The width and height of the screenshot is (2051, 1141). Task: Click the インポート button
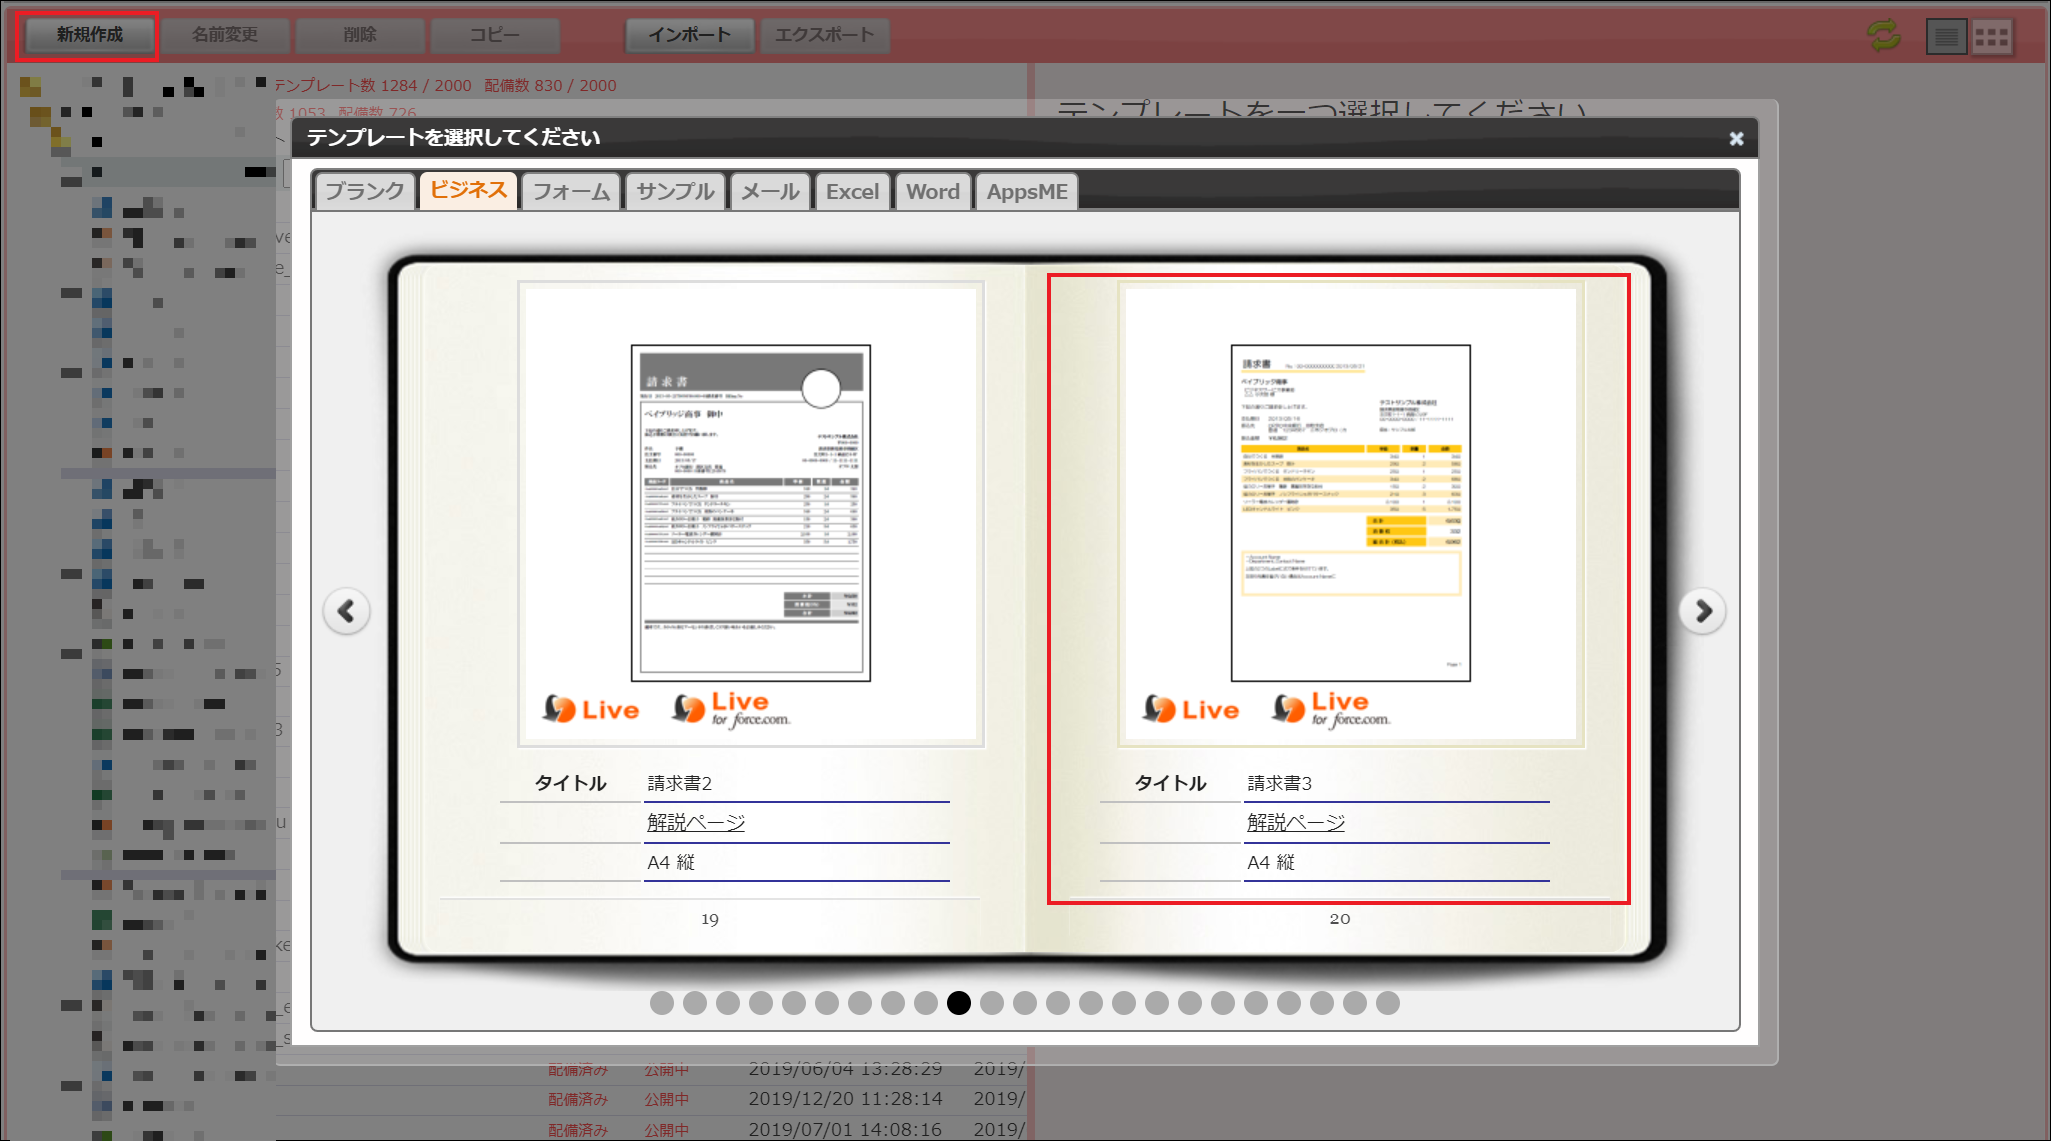[x=690, y=35]
